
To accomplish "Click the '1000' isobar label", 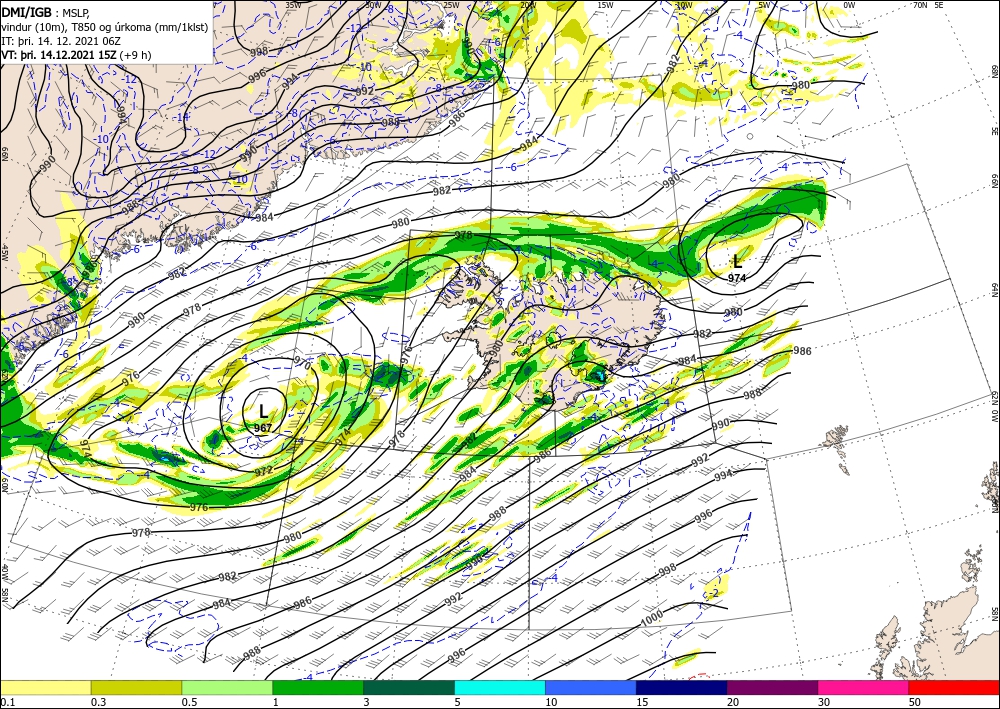I will (x=652, y=617).
